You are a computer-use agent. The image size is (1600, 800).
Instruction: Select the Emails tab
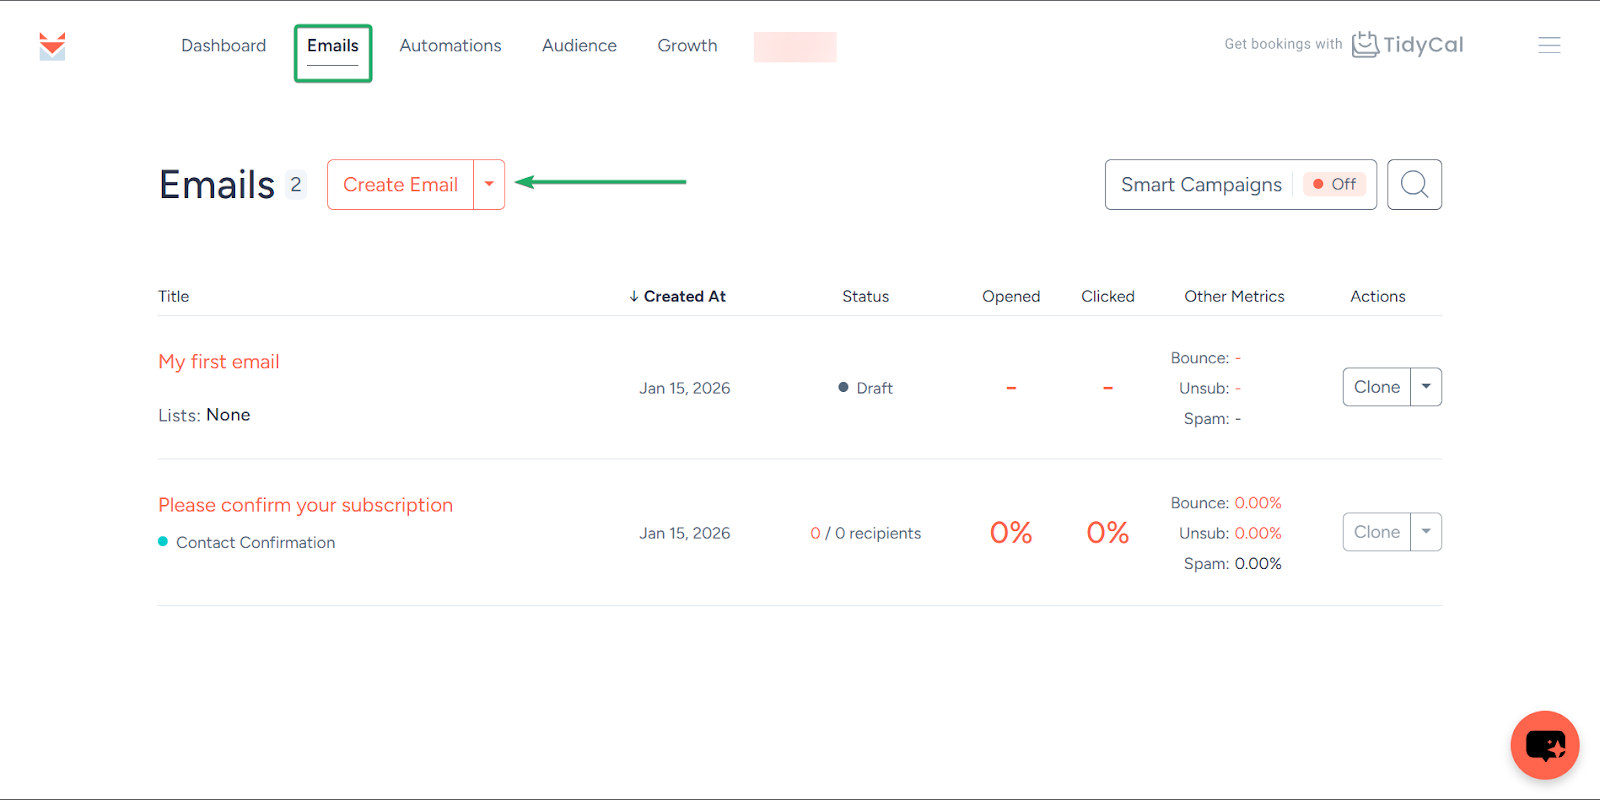point(333,46)
